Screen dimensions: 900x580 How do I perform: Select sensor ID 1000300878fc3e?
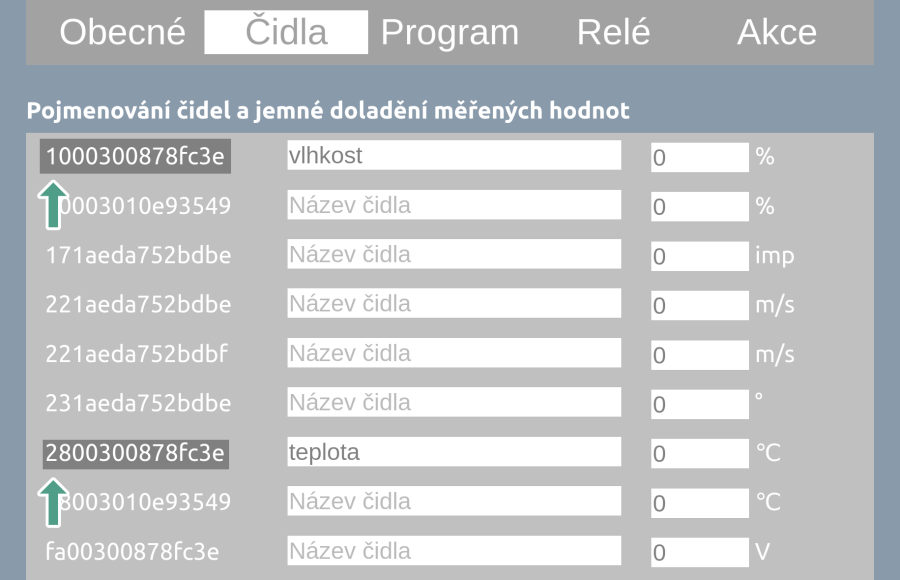click(x=135, y=156)
